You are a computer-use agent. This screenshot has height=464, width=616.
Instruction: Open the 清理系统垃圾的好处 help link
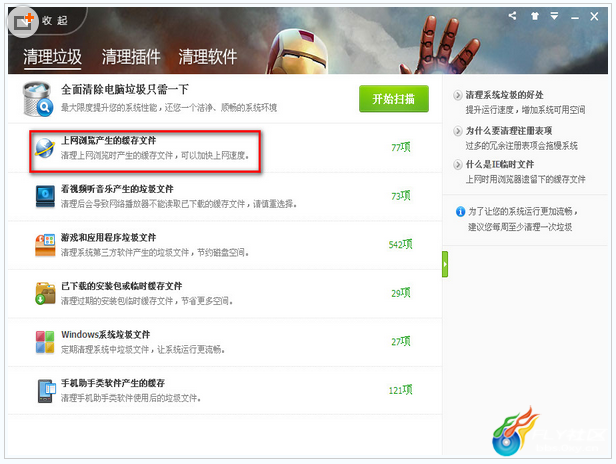504,95
